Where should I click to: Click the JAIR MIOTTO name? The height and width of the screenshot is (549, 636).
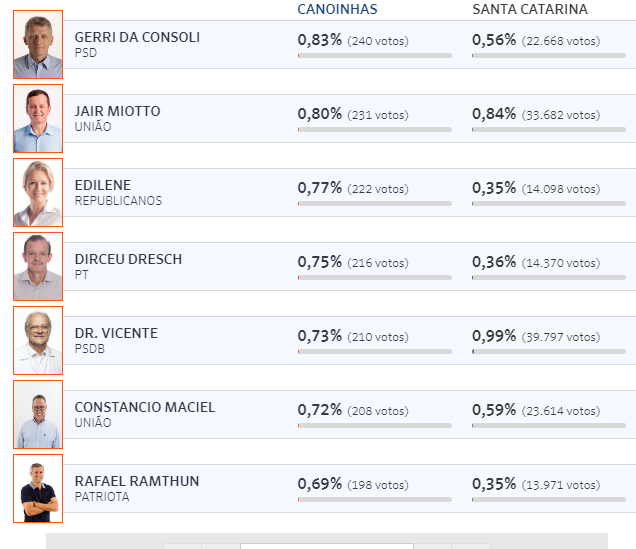tap(118, 111)
